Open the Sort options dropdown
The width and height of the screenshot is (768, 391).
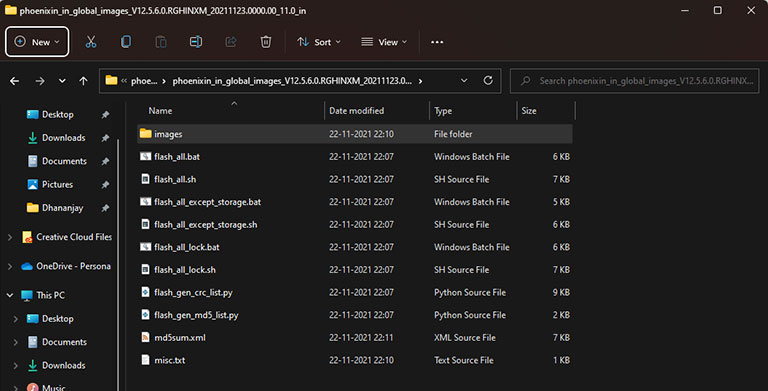pyautogui.click(x=319, y=42)
